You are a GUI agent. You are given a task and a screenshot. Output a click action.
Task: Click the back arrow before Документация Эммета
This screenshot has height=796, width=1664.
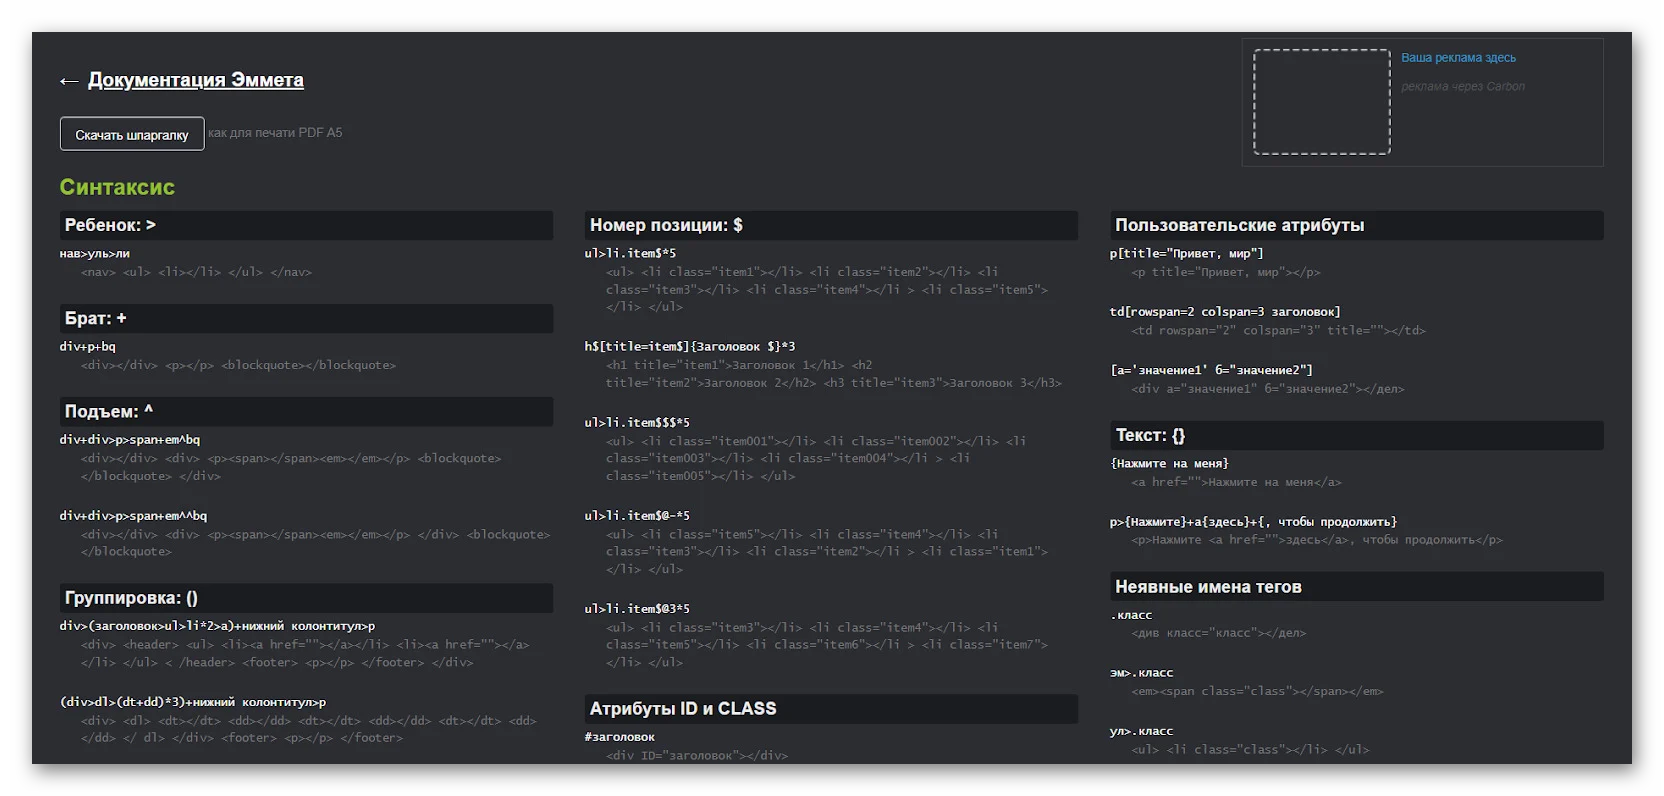(69, 81)
